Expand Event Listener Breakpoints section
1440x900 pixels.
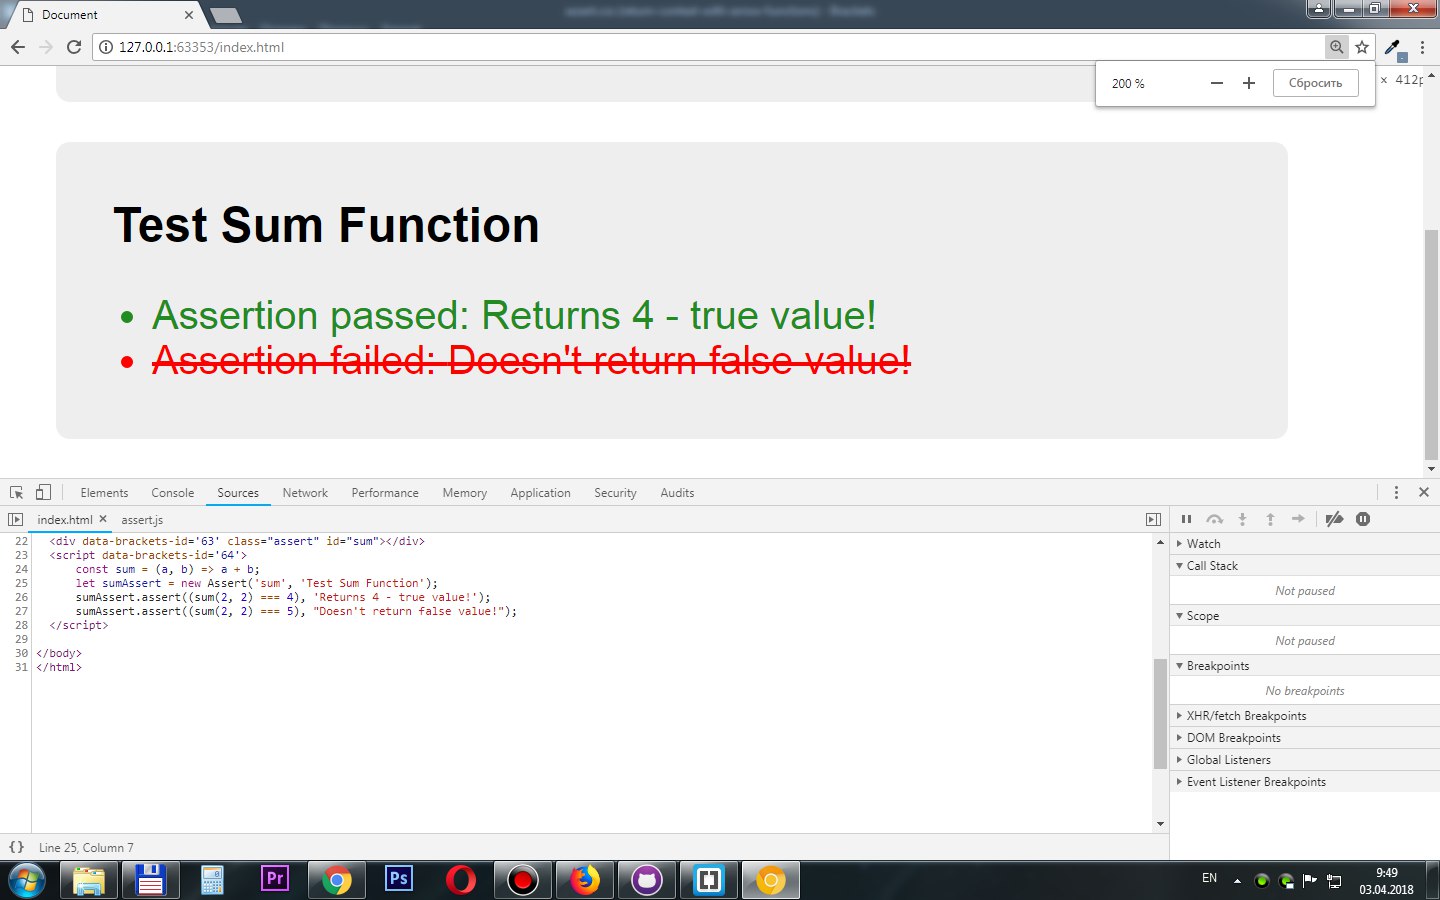(x=1305, y=782)
